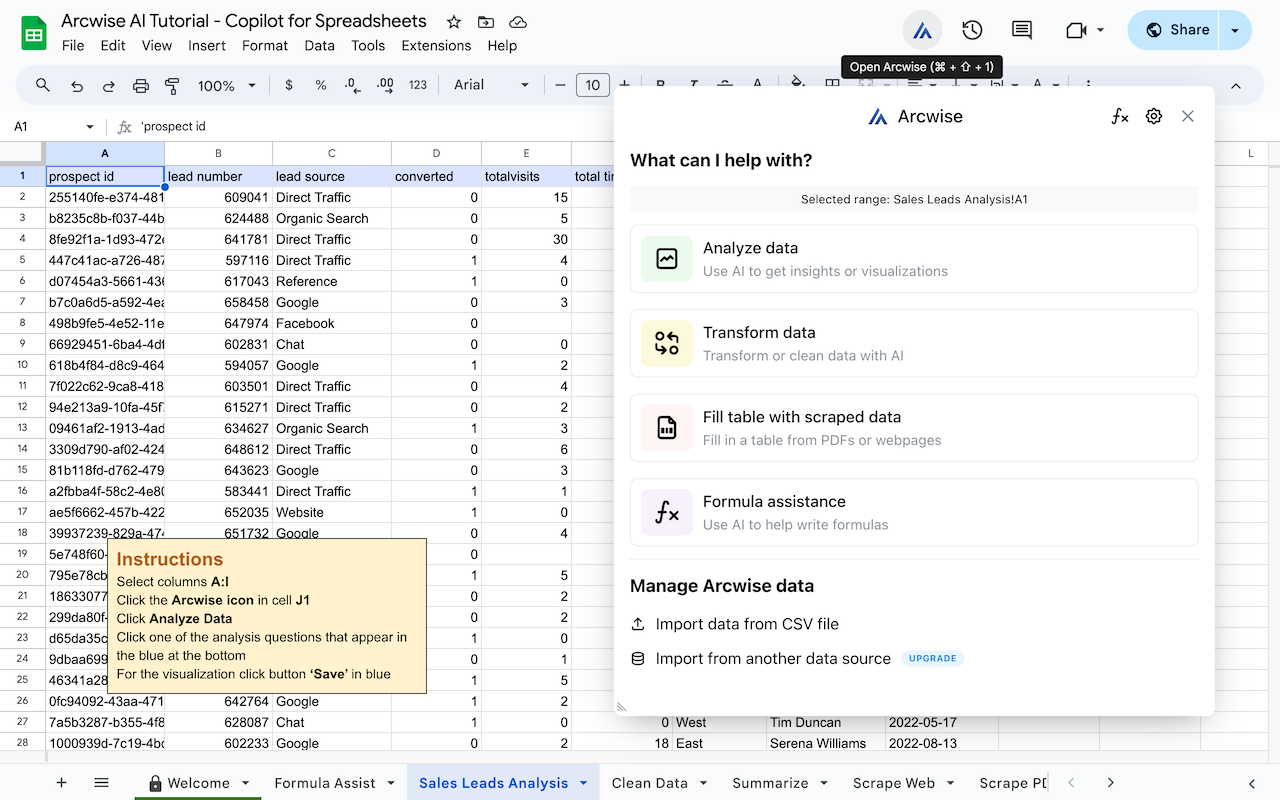Expand the Share options arrow

point(1235,30)
